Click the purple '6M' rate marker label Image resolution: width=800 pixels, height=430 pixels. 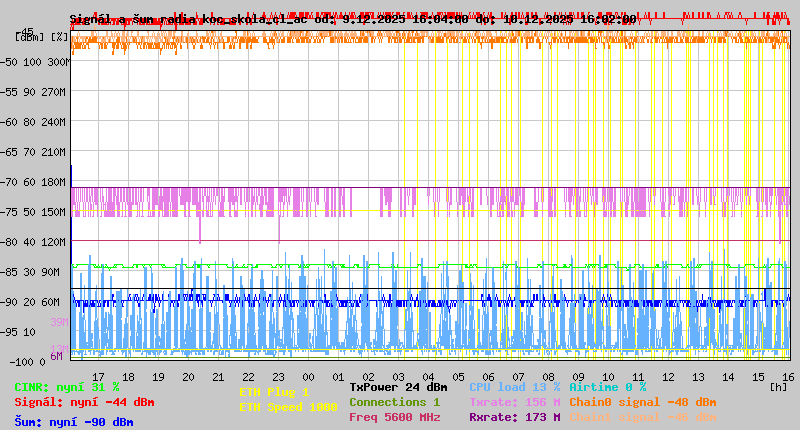pyautogui.click(x=57, y=356)
